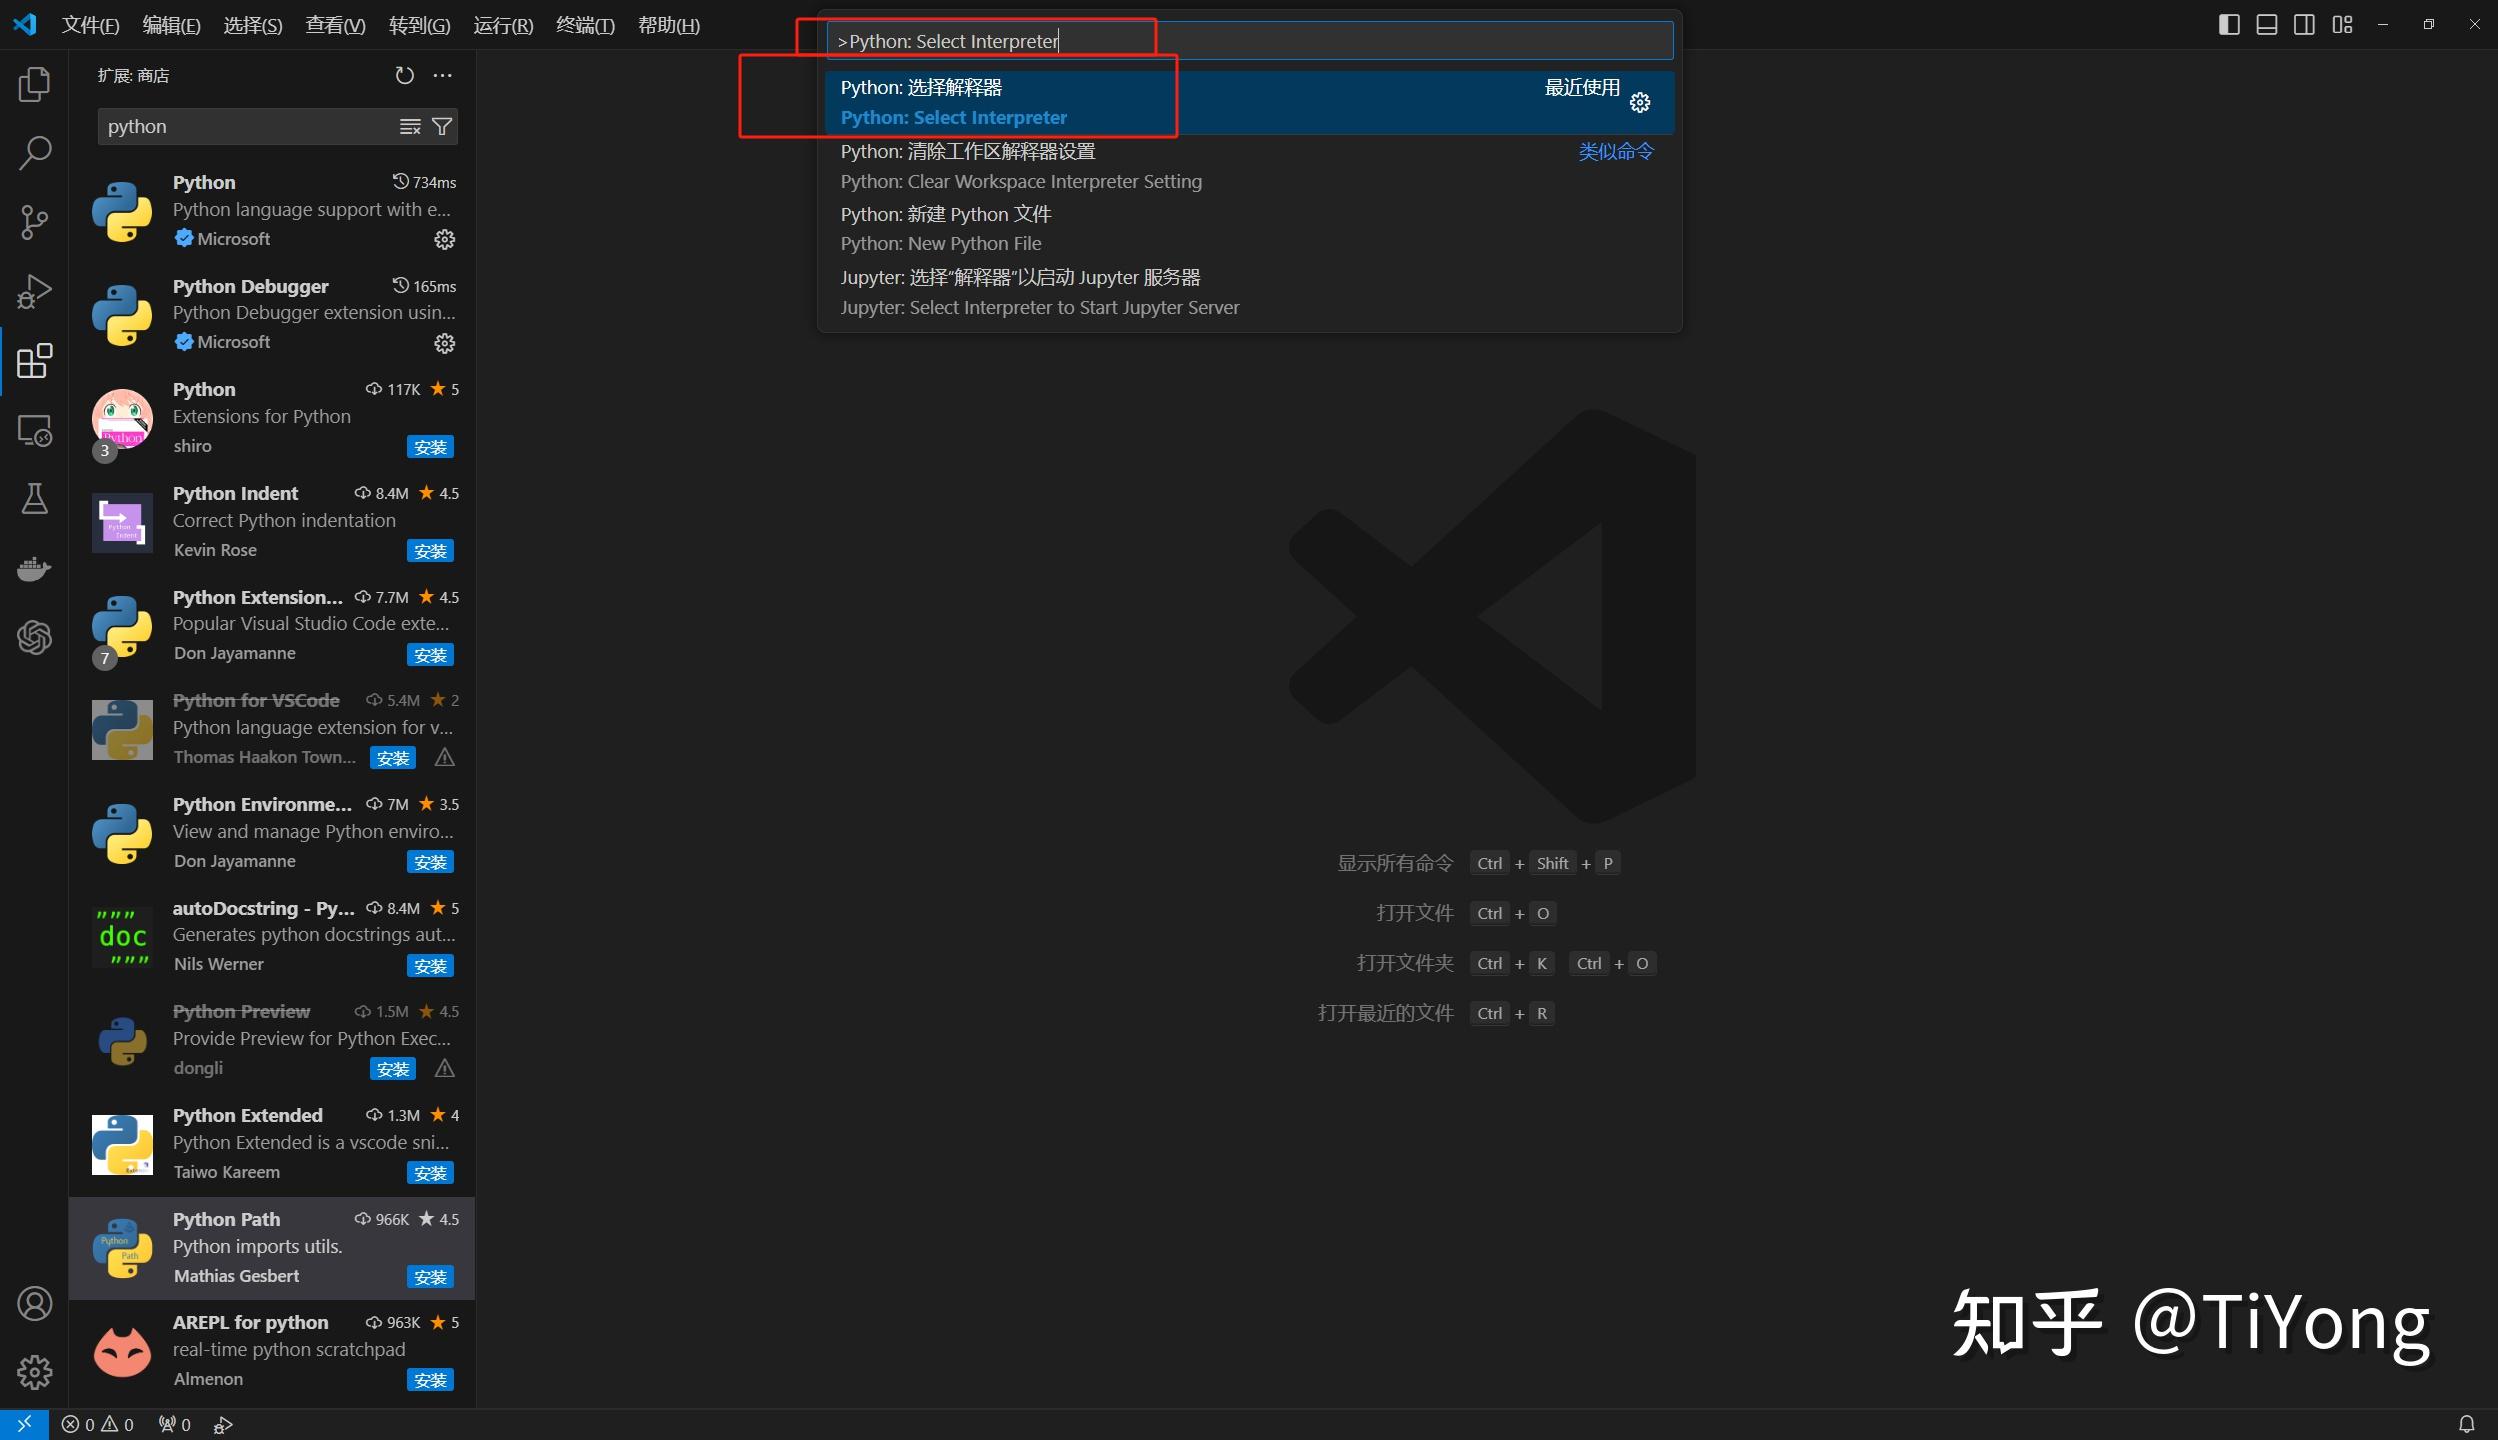Open the 终端 (Terminal) menu

[585, 25]
